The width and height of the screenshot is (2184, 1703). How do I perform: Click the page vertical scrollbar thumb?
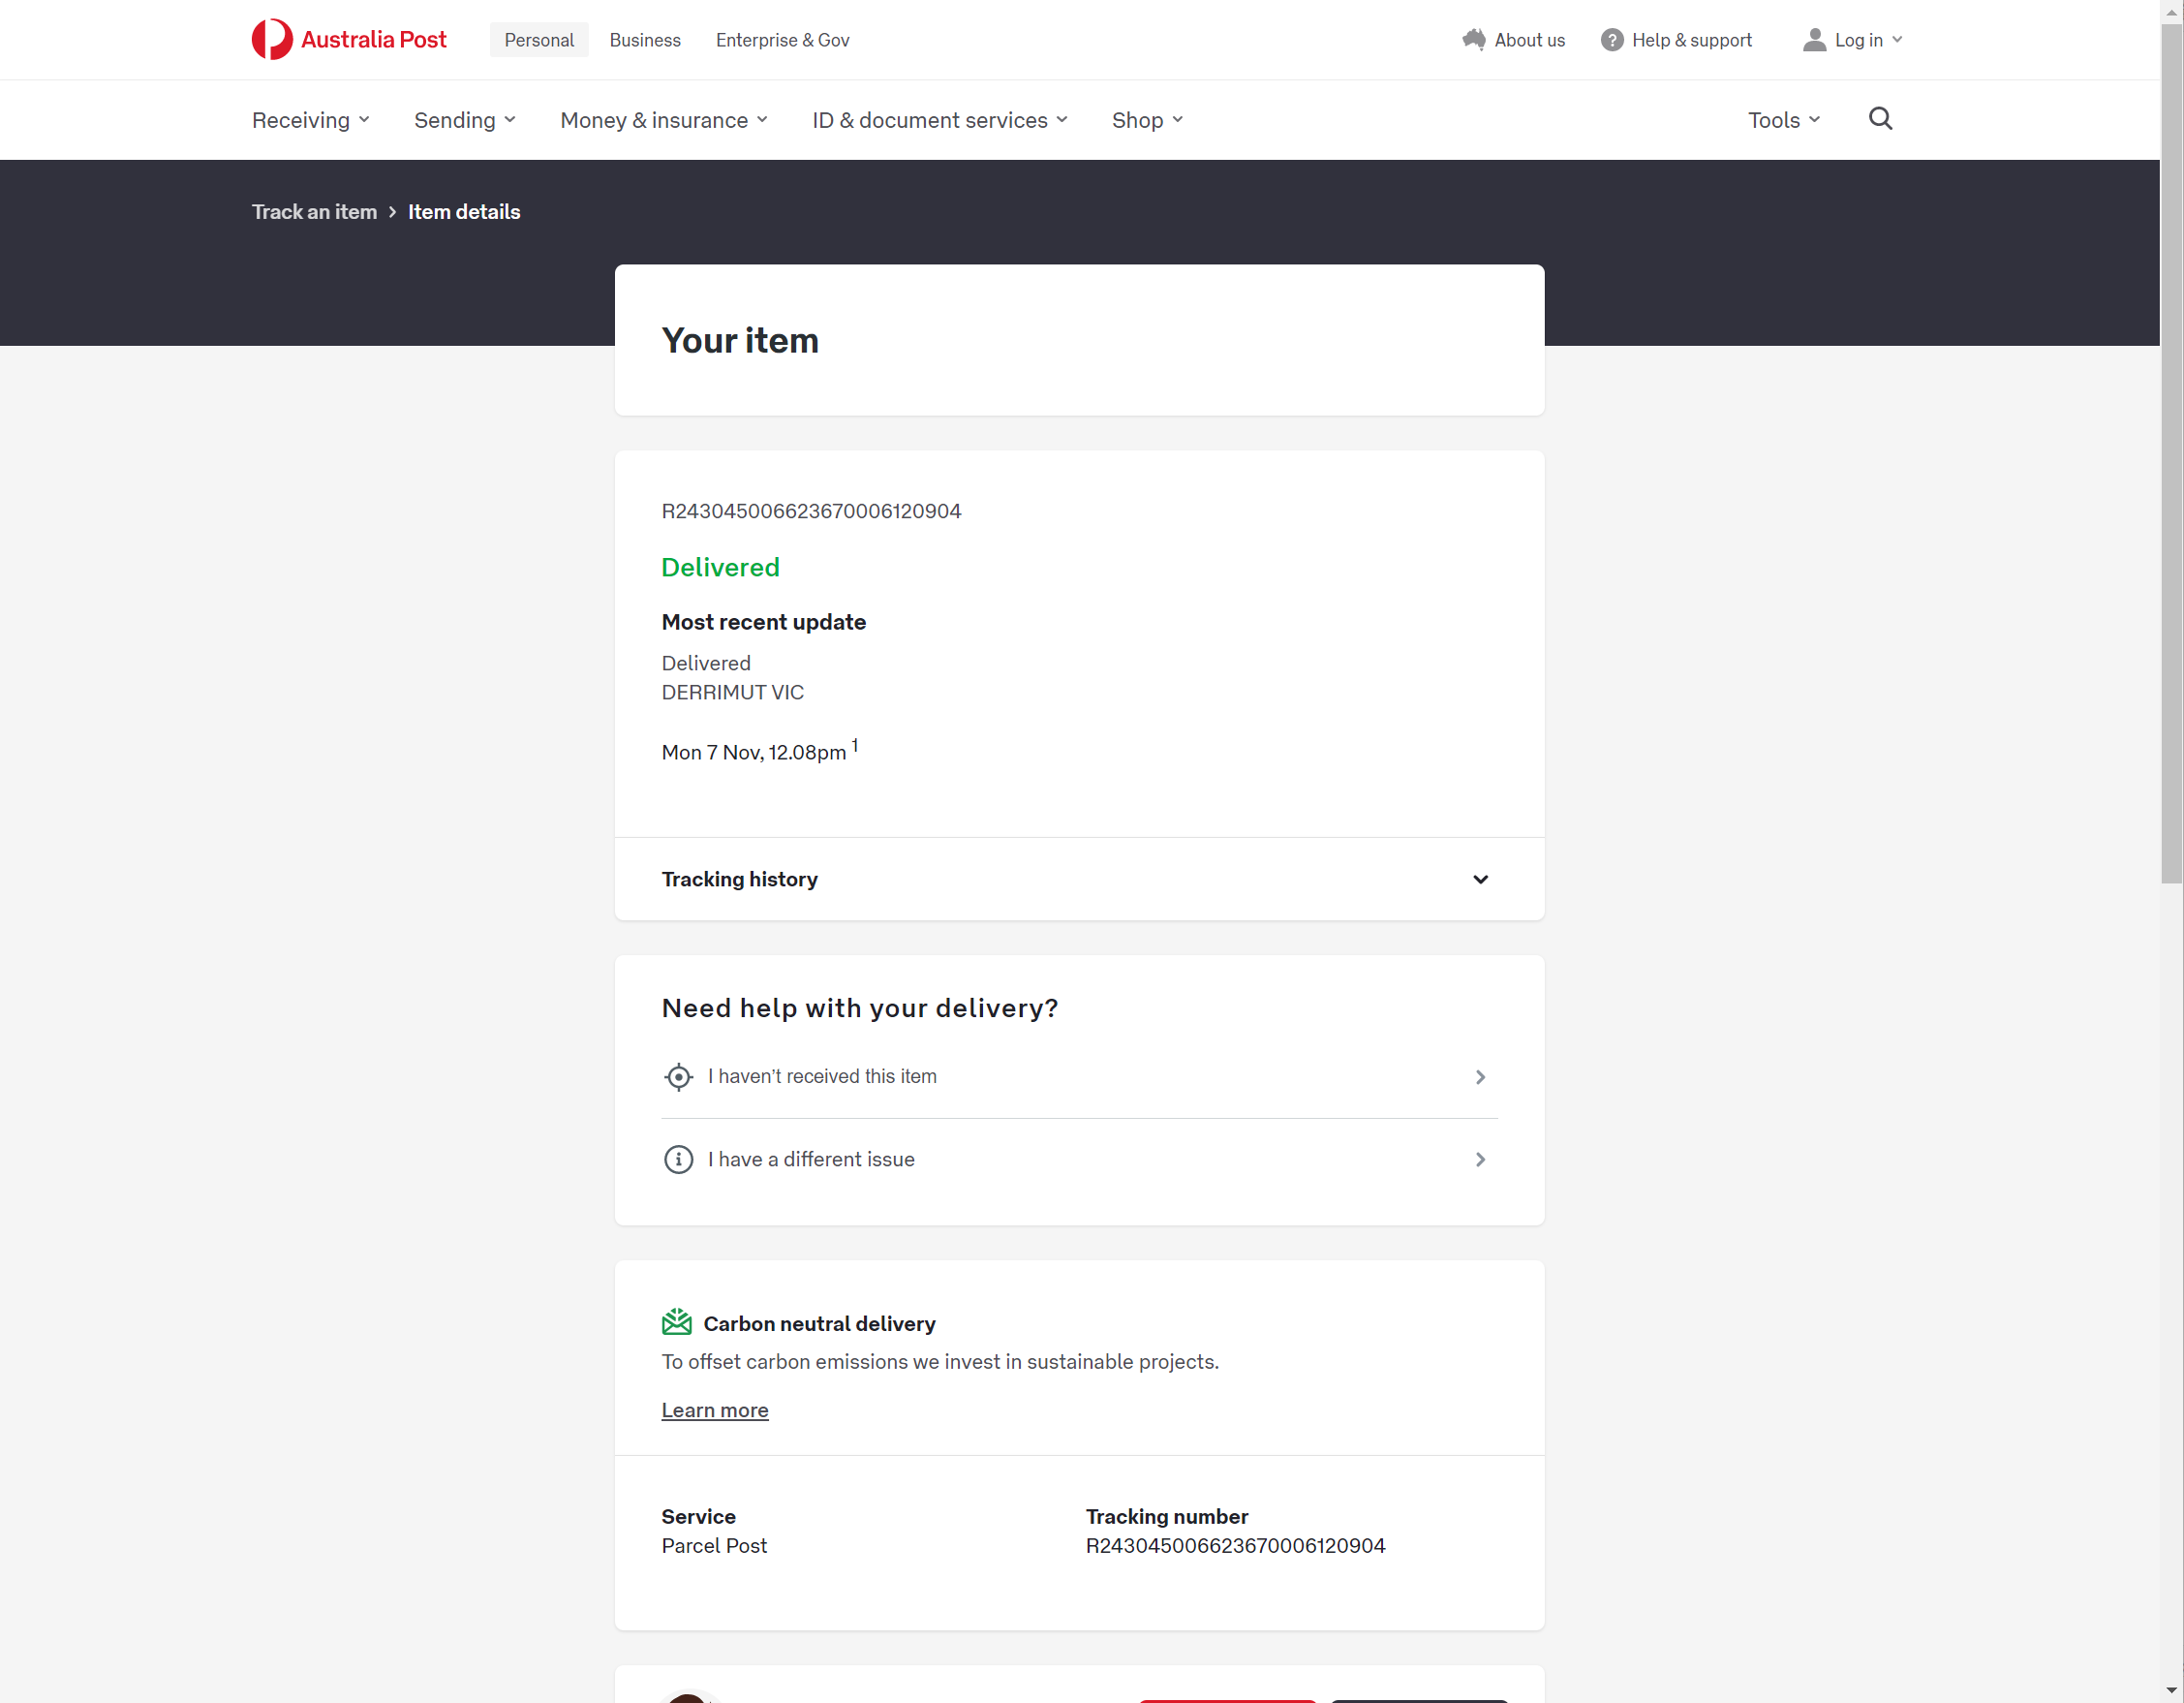(x=2171, y=450)
